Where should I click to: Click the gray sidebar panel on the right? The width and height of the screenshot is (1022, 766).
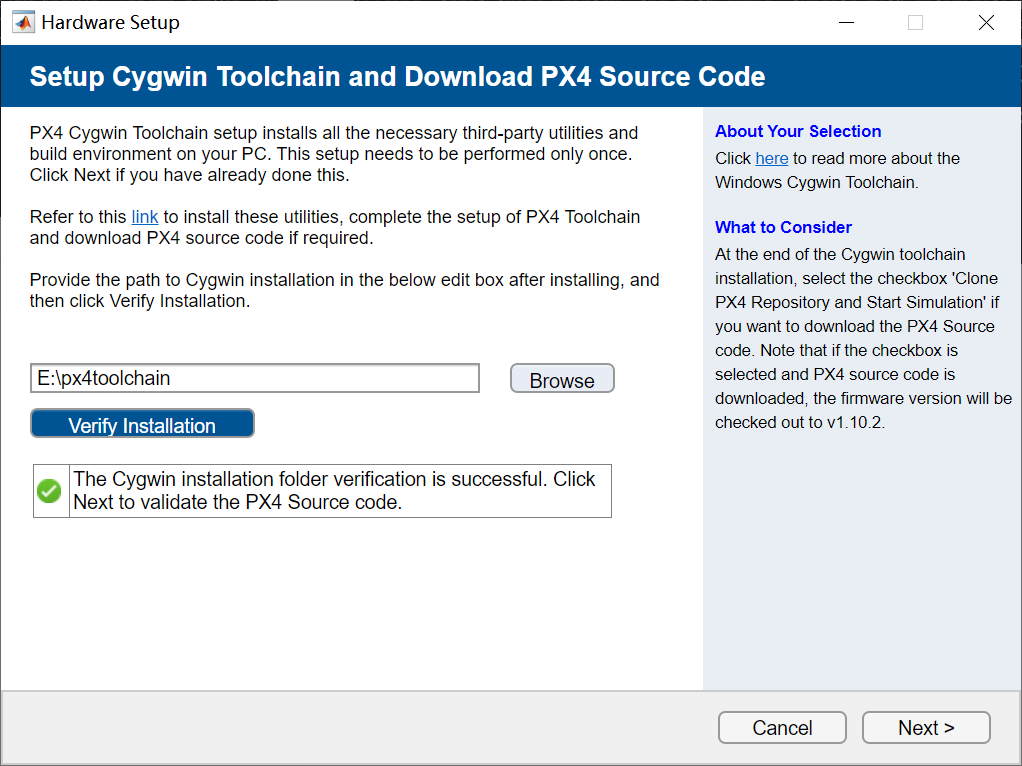coord(862,550)
